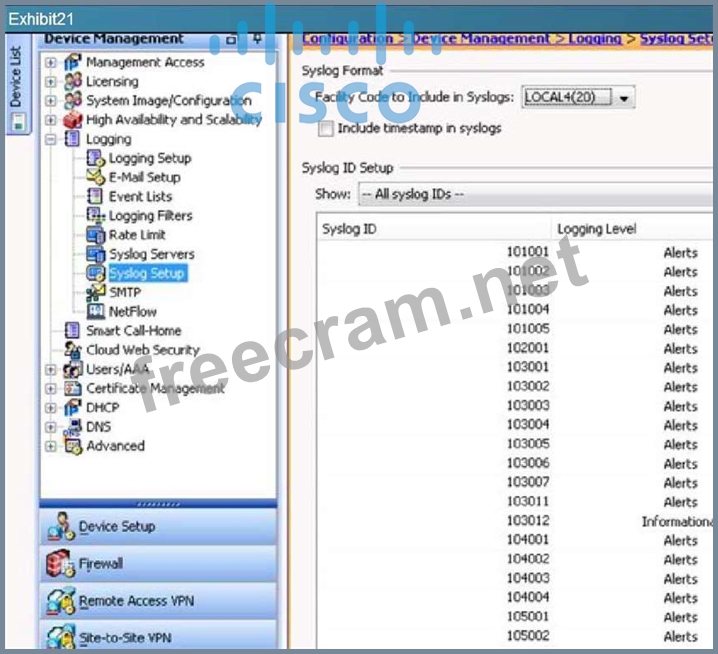Click the Event Lists icon

(96, 196)
